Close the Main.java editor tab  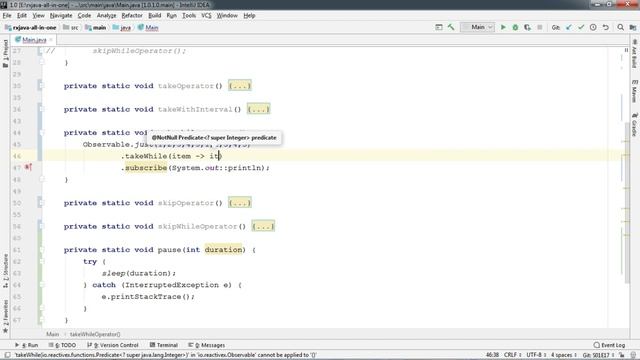click(x=51, y=40)
